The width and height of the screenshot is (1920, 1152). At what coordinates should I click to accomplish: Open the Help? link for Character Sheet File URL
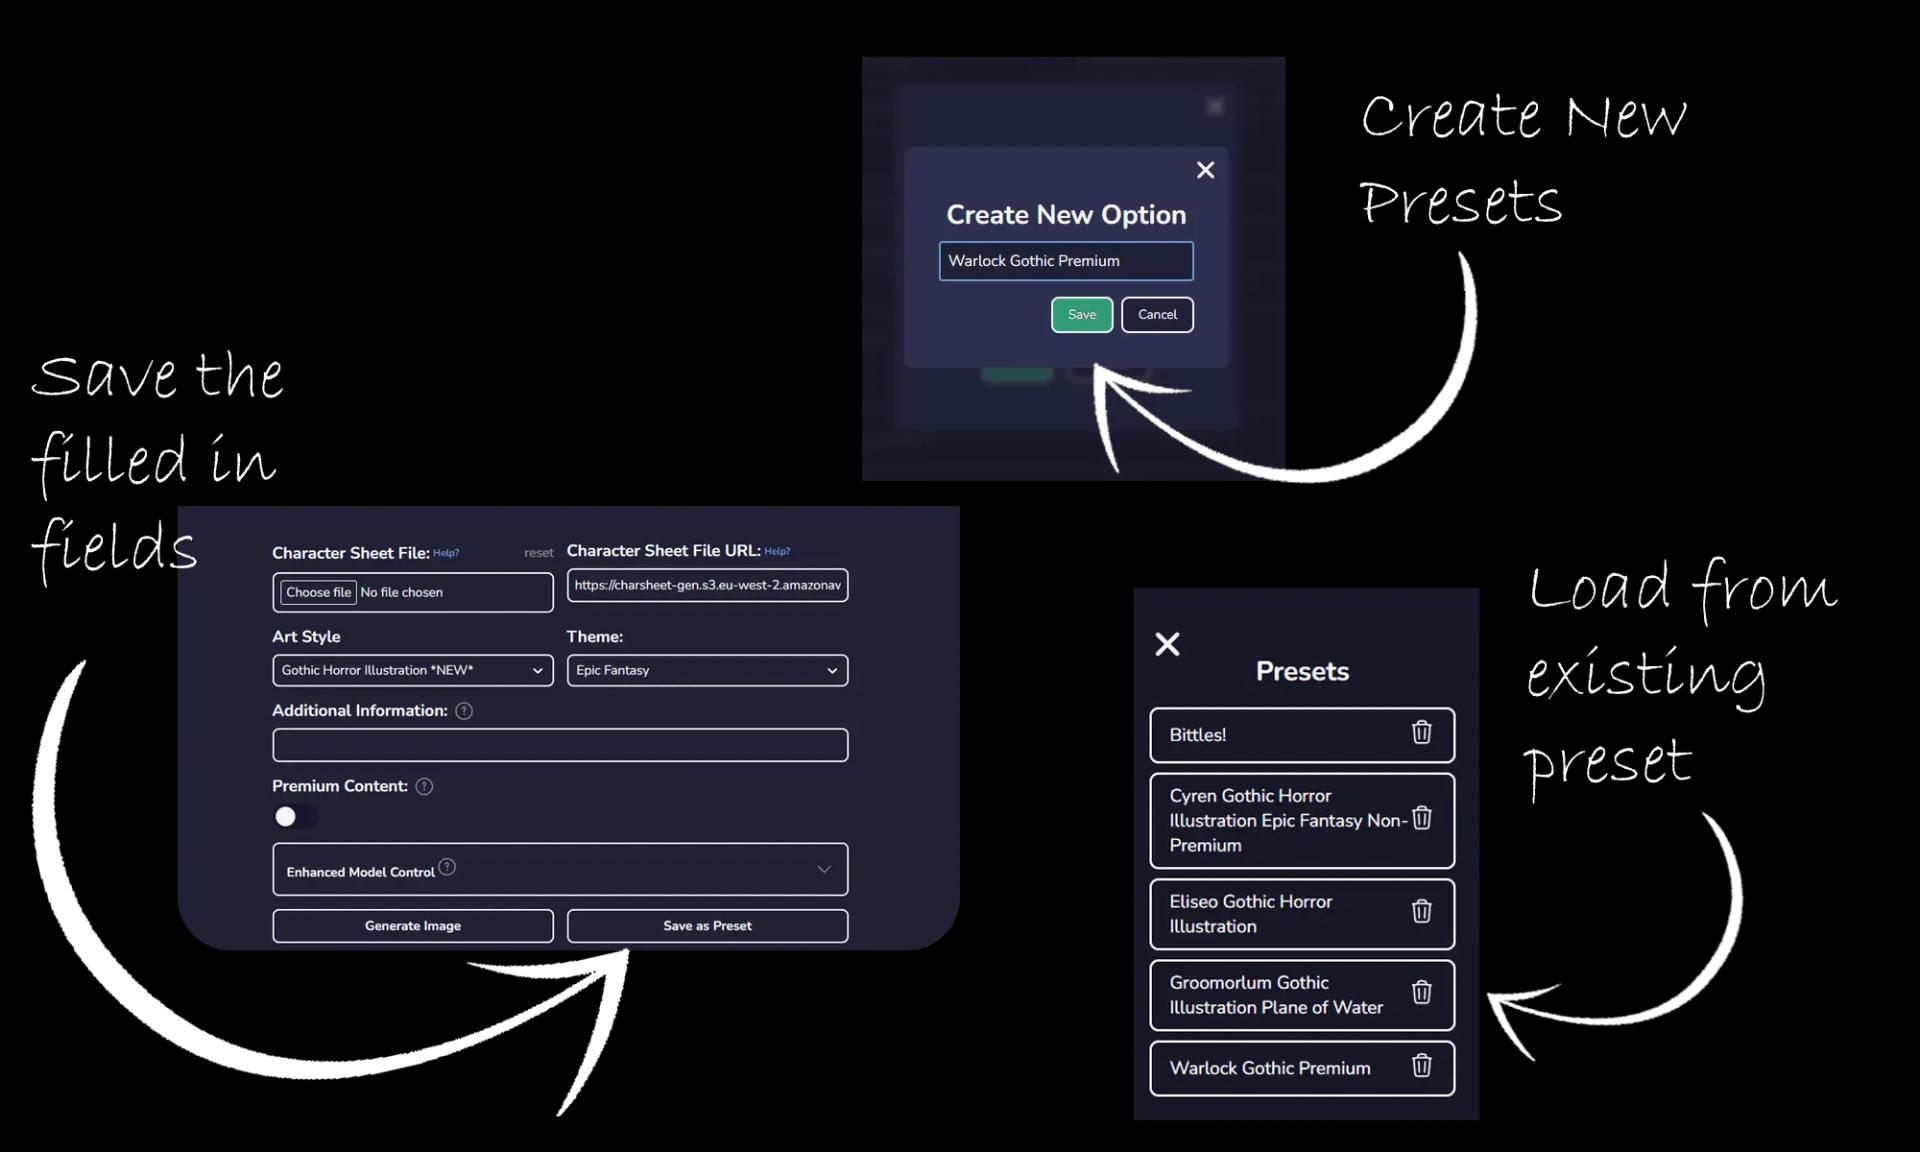(x=777, y=550)
